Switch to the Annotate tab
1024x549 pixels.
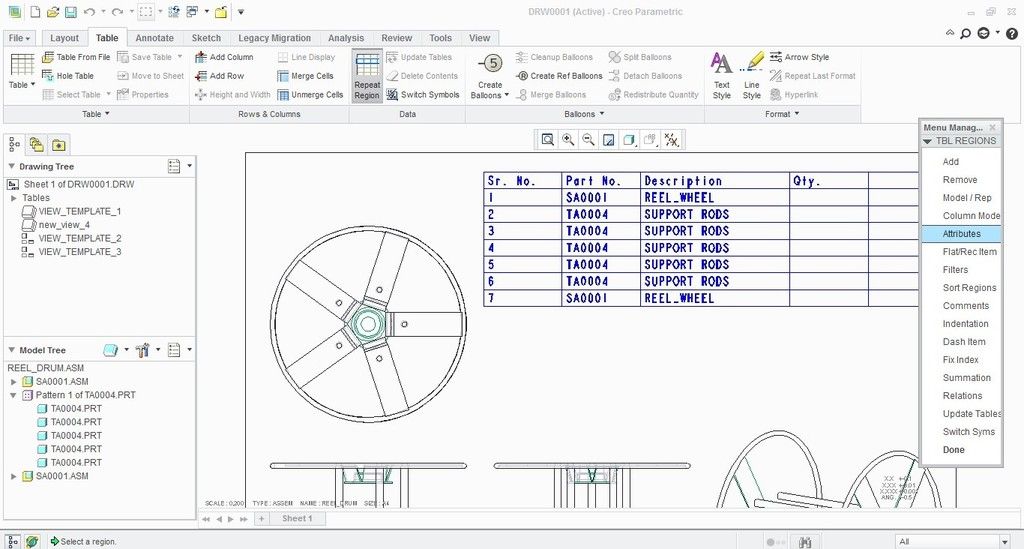pyautogui.click(x=155, y=39)
